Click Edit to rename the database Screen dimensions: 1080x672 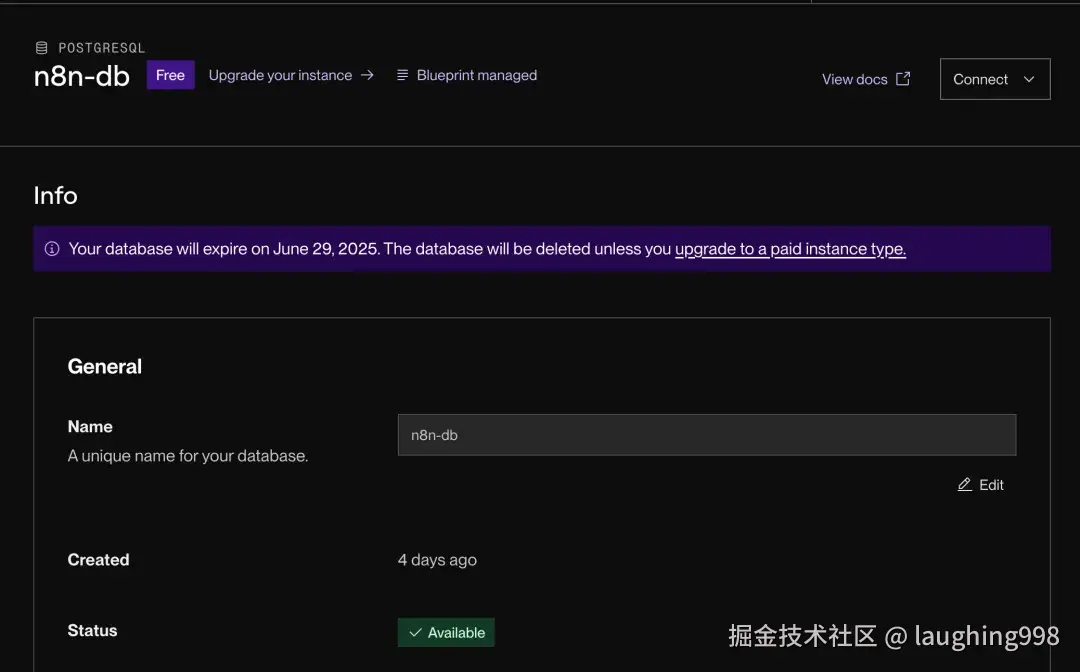[981, 485]
